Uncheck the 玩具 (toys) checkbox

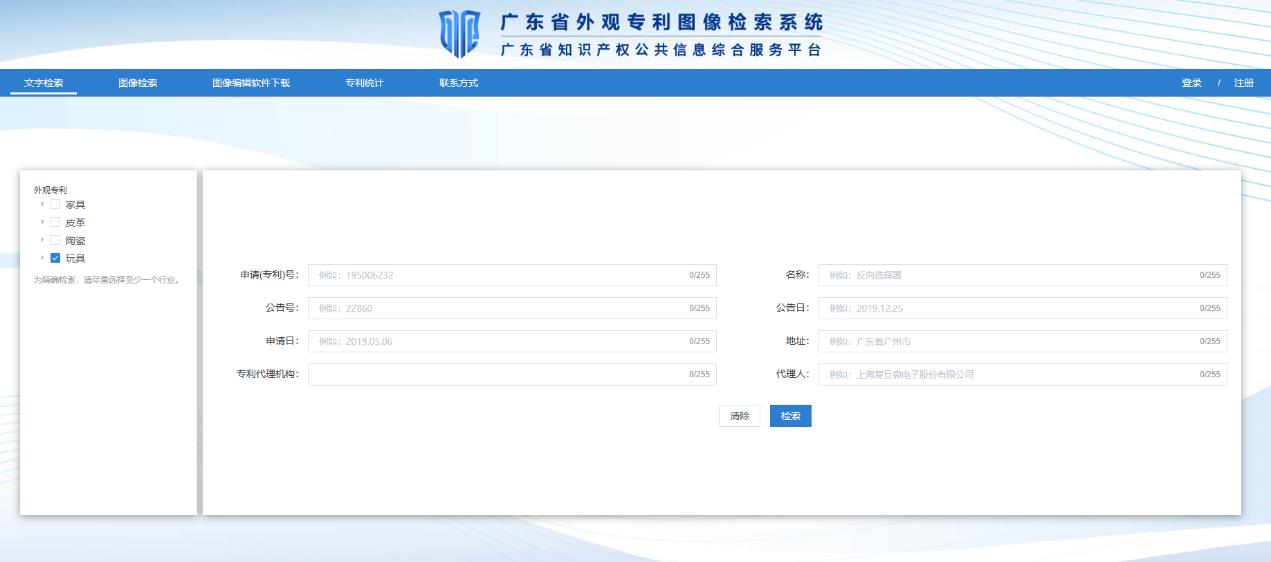click(x=55, y=258)
